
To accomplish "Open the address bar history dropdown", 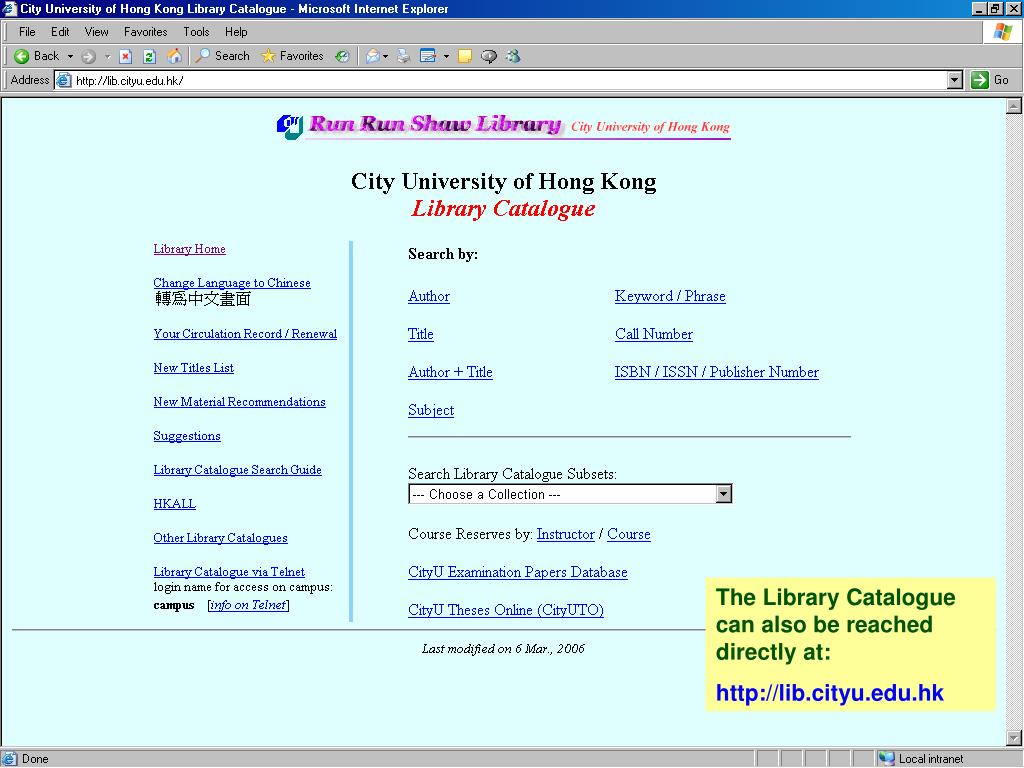I will (955, 80).
